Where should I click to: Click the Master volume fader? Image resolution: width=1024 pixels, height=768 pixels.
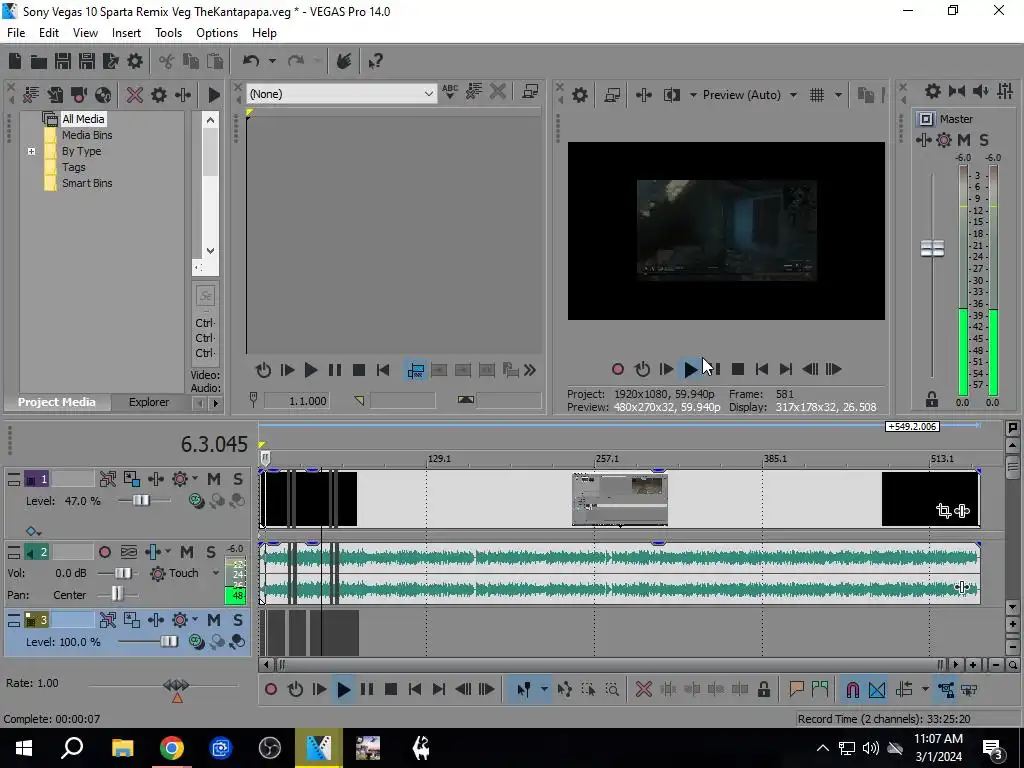[x=932, y=249]
